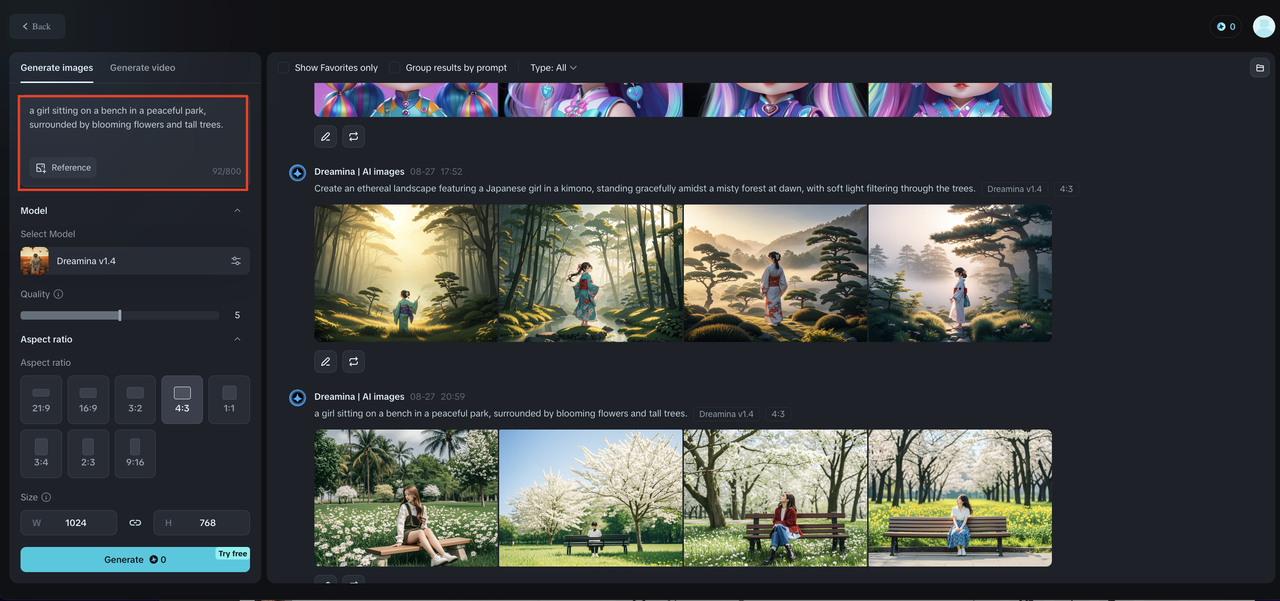Open the folder icon at top right
This screenshot has height=601, width=1280.
1259,68
